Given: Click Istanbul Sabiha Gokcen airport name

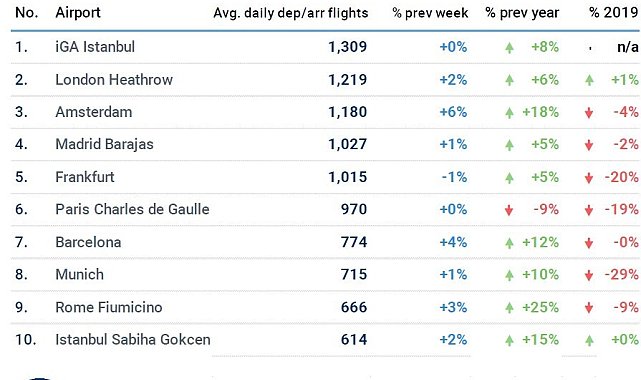Looking at the screenshot, I should click(133, 340).
